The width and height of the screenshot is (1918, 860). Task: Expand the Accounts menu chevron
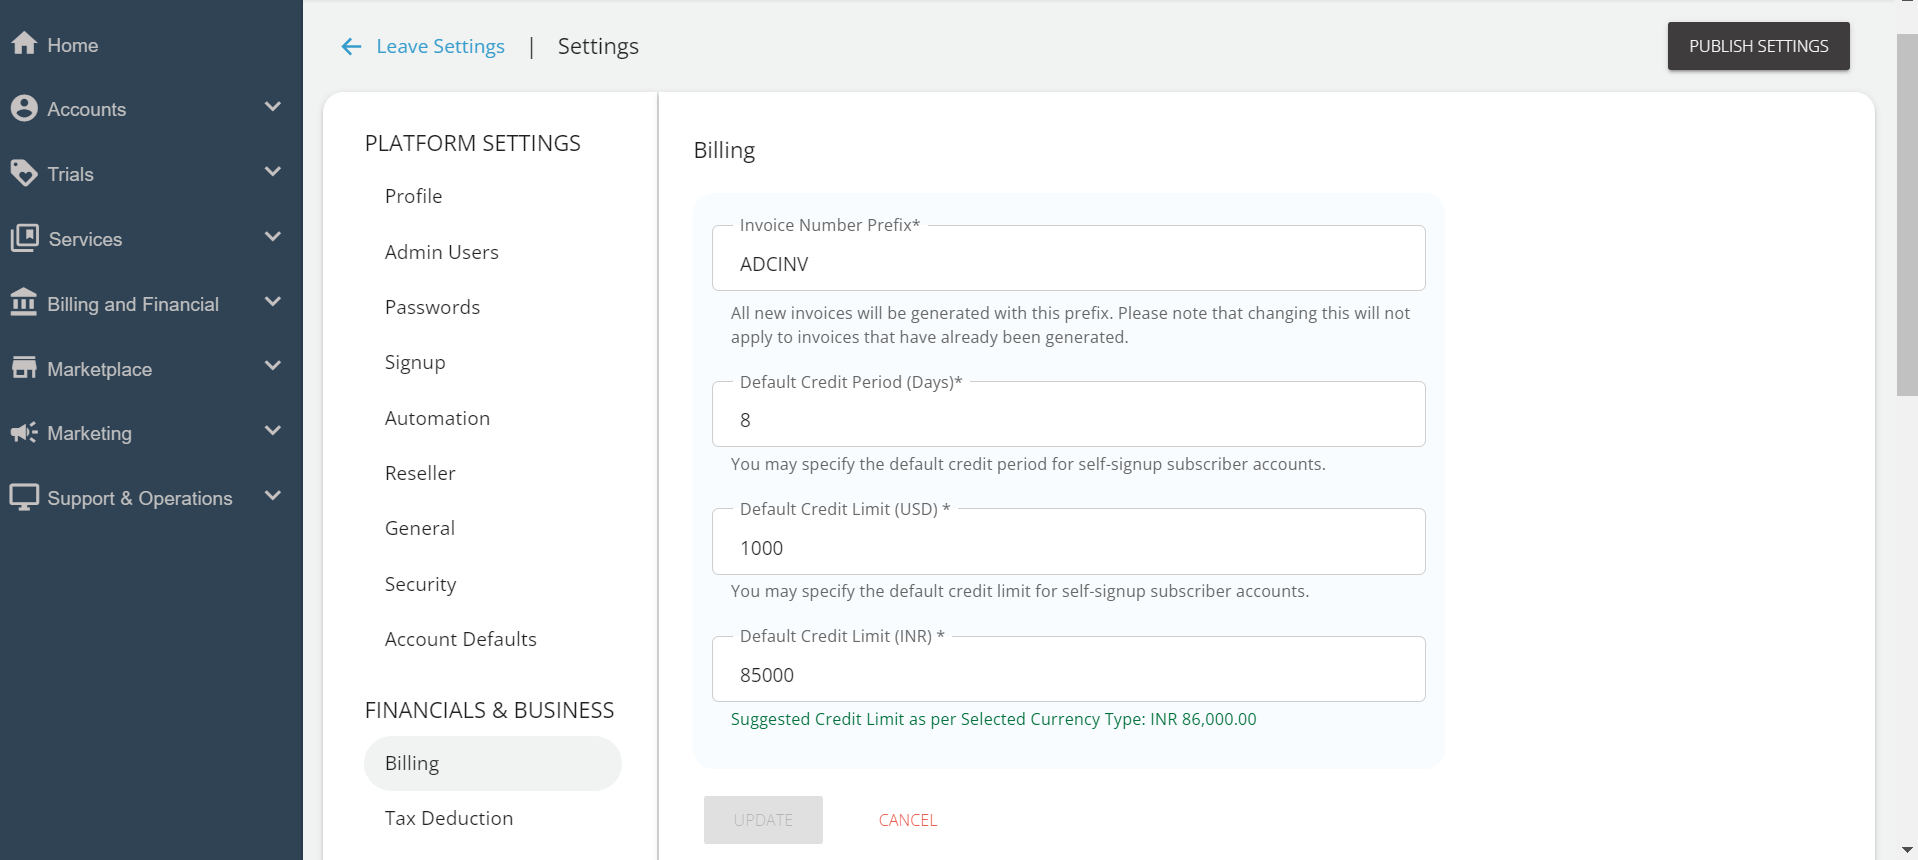(x=272, y=107)
